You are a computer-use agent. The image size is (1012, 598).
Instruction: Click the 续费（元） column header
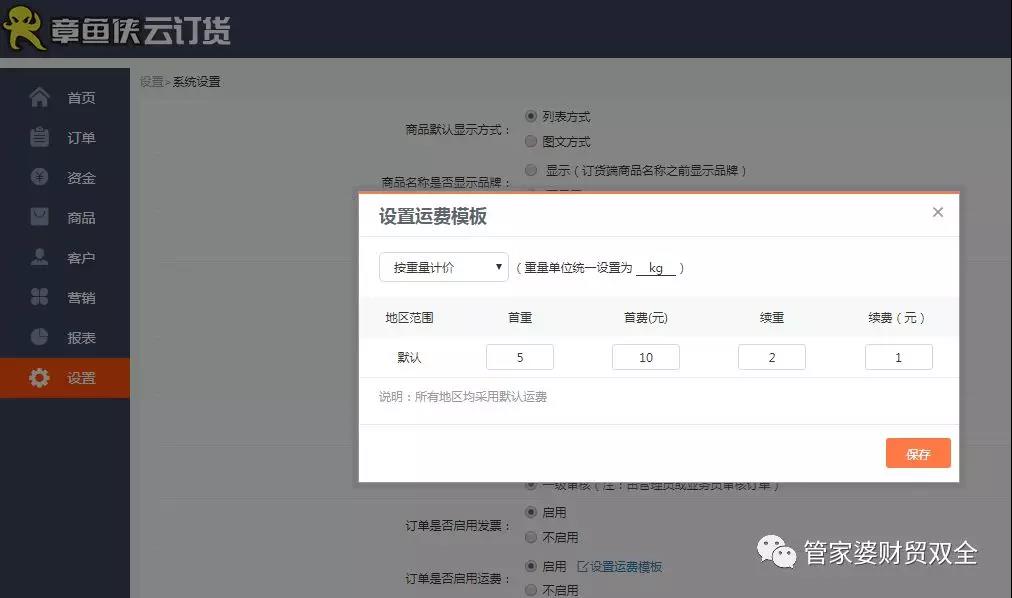click(897, 317)
